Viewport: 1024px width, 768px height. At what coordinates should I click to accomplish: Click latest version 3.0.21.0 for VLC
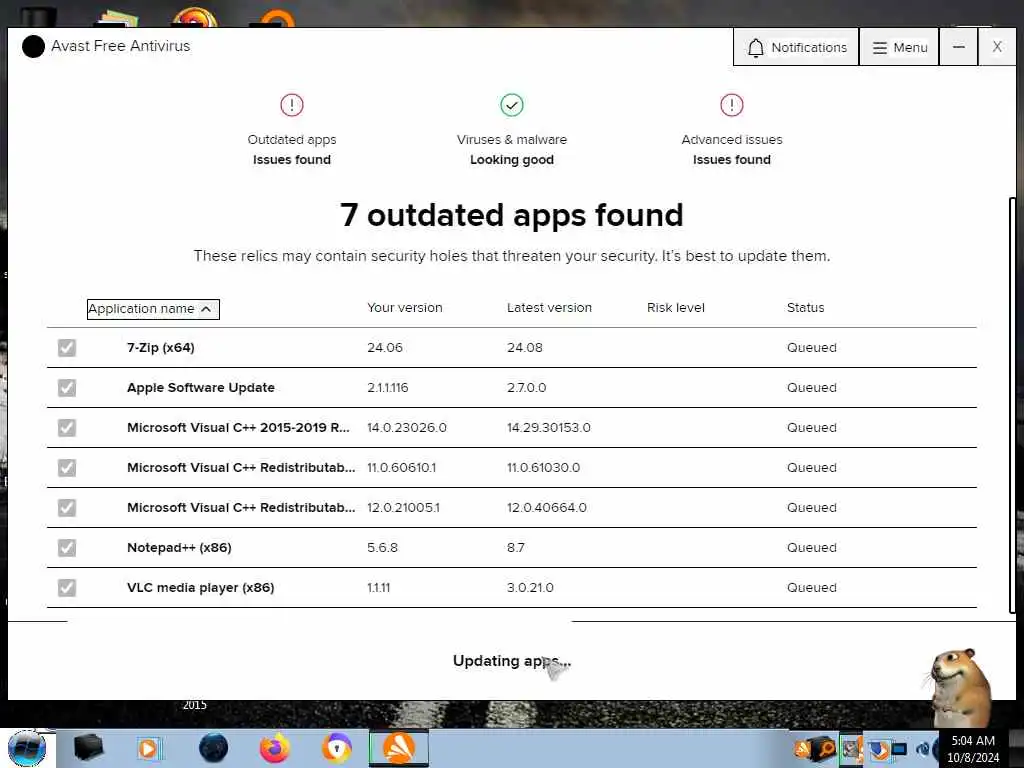click(530, 587)
